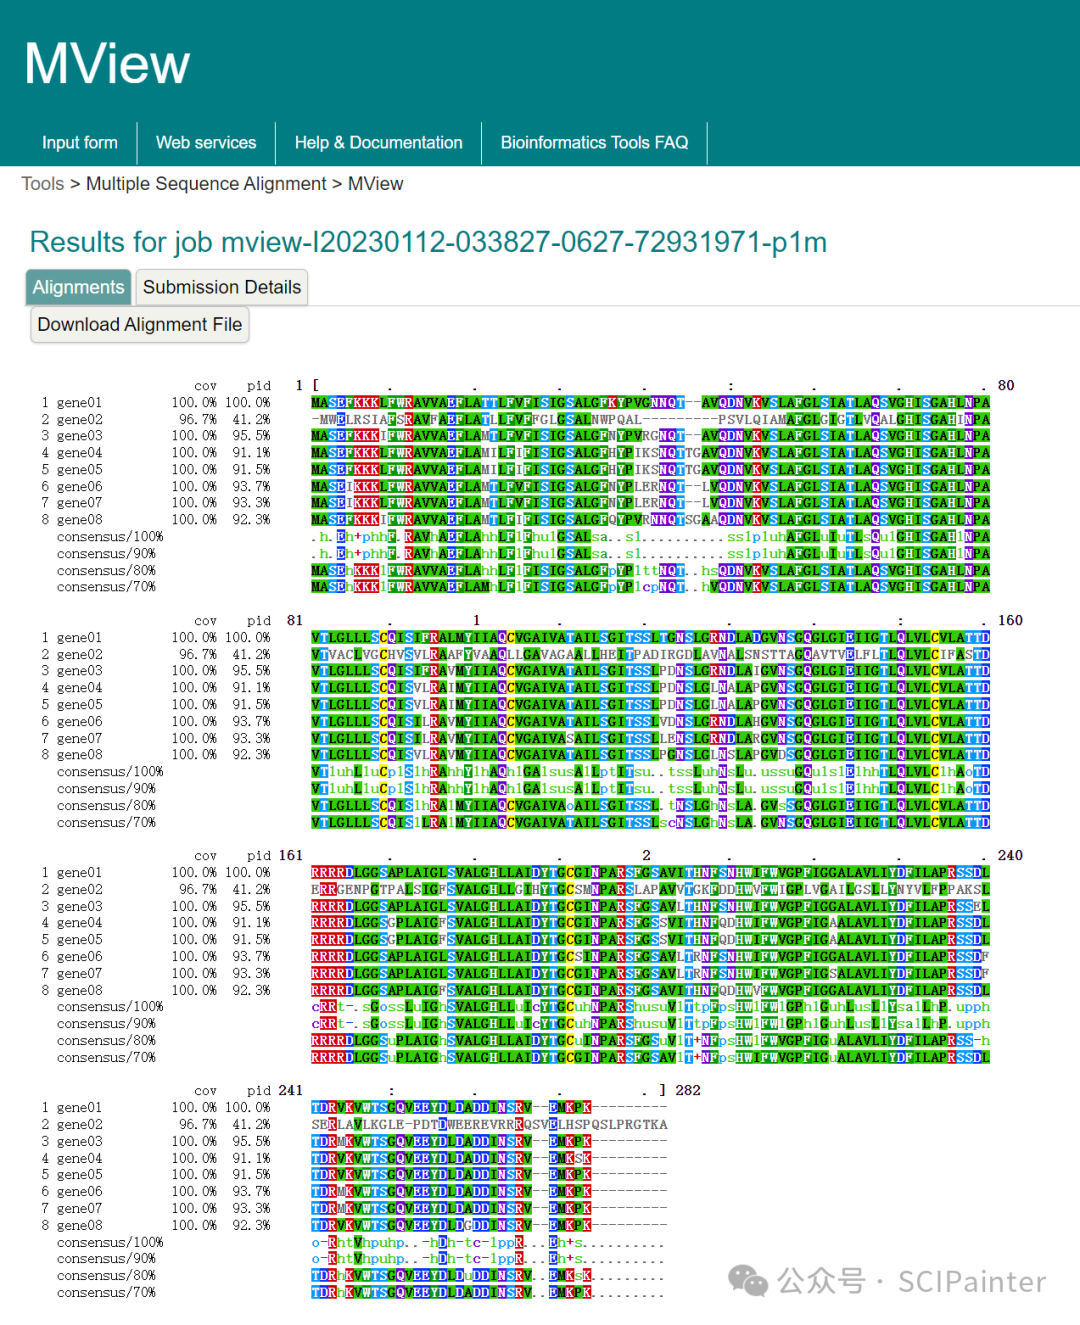Open the Web services navigation item
Screen dimensions: 1080x1325
tap(206, 143)
